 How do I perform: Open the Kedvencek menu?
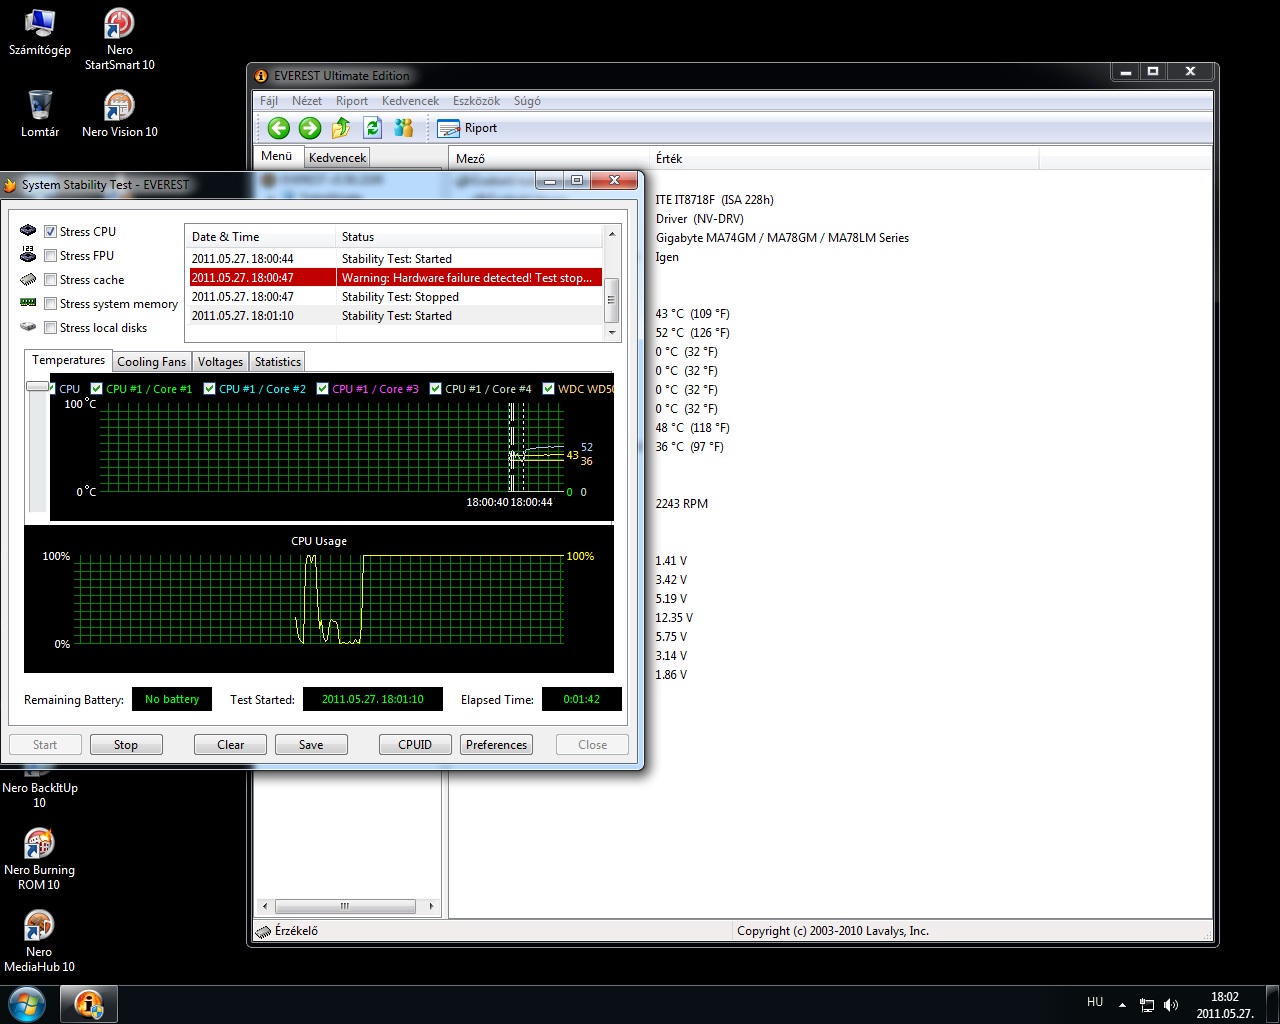coord(410,101)
